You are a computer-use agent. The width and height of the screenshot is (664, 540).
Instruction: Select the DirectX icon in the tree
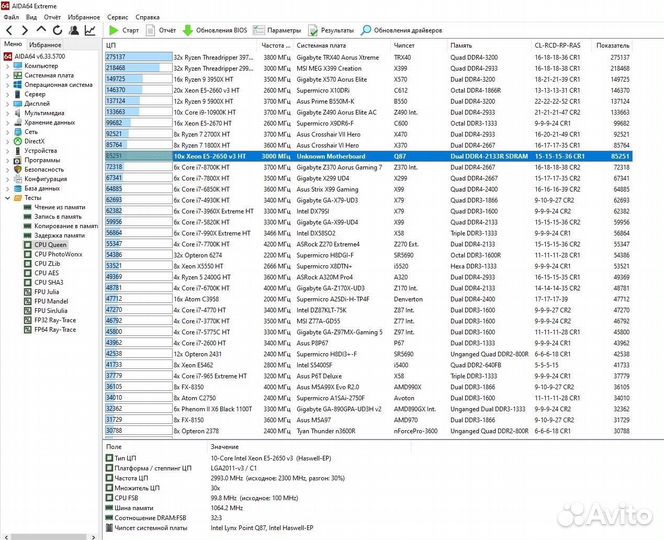tap(18, 141)
